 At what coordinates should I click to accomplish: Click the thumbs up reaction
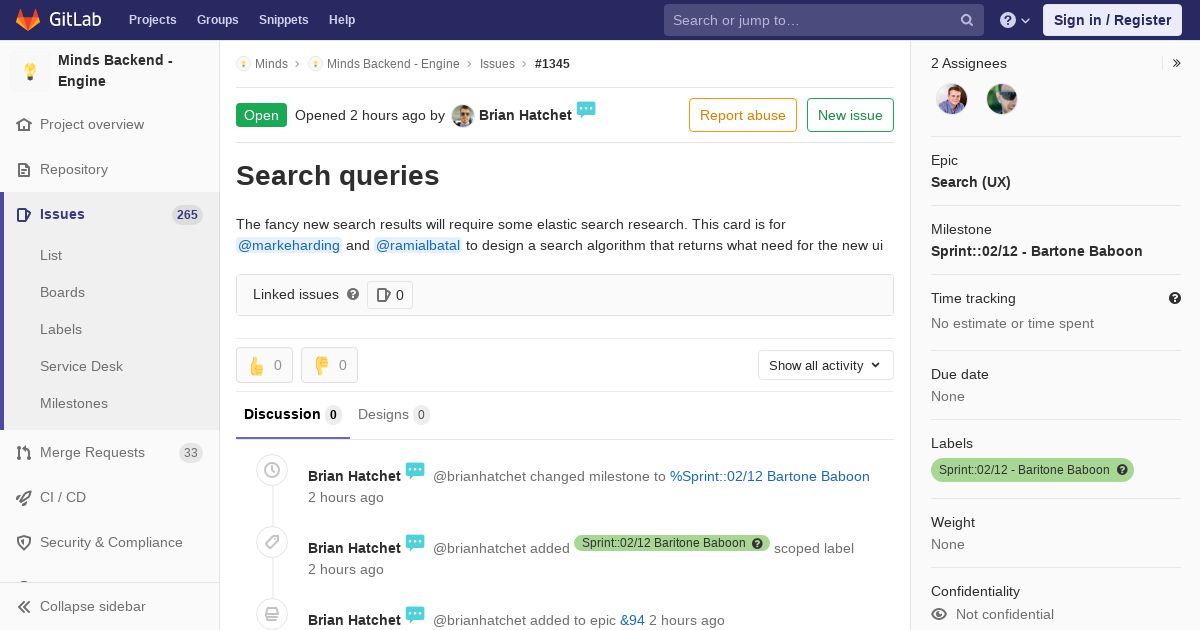264,365
